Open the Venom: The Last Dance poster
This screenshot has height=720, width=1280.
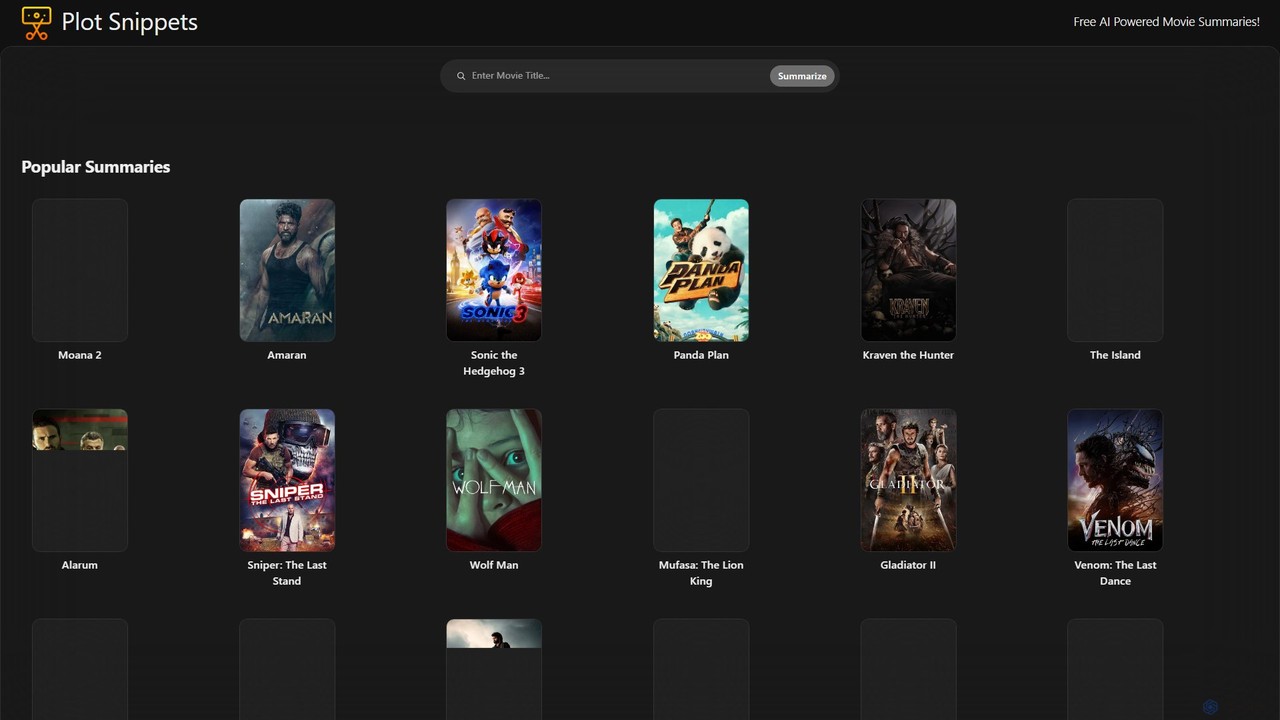[1115, 480]
